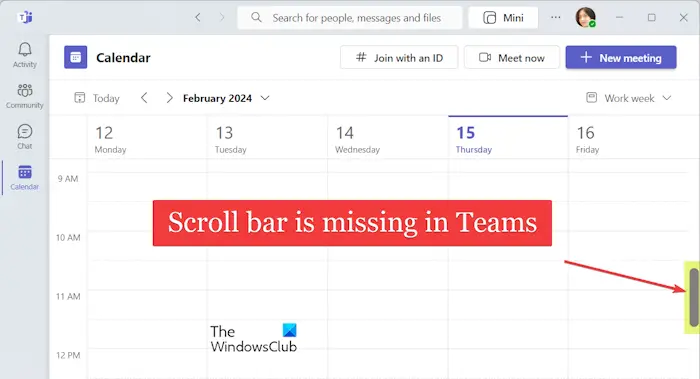700x379 pixels.
Task: Select the Monday 12 day header
Action: click(x=147, y=137)
